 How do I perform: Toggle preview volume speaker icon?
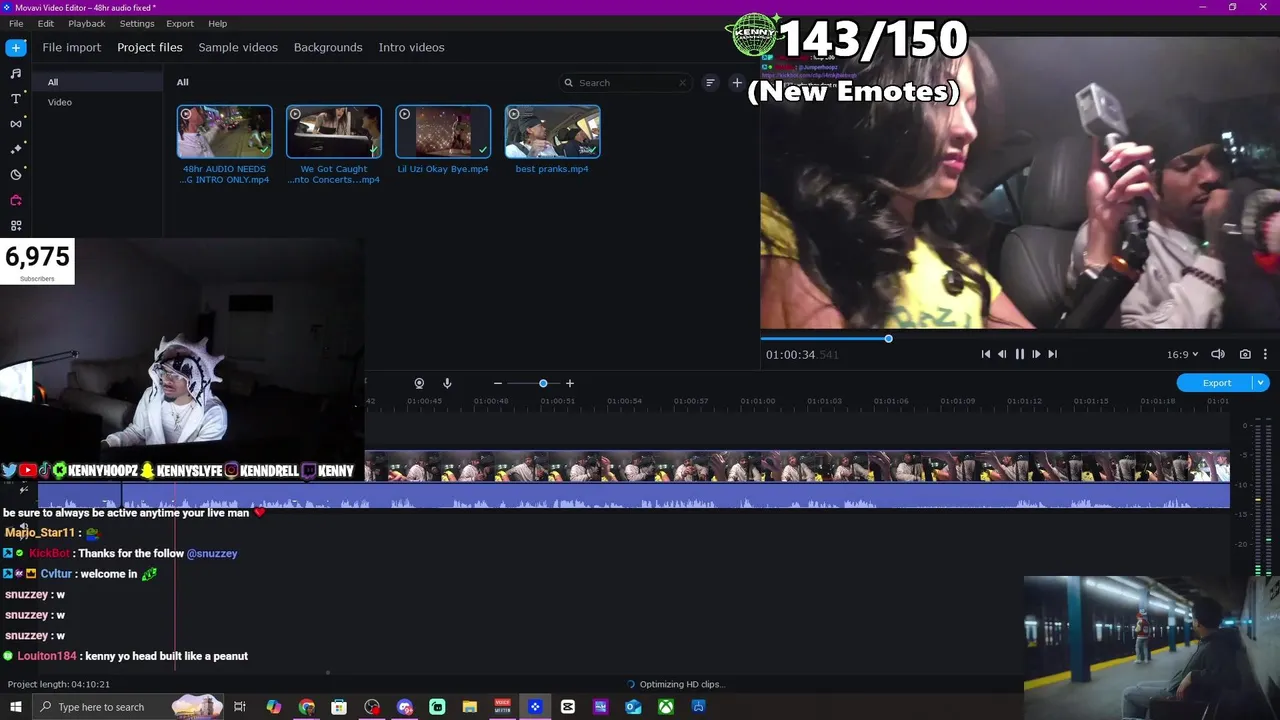pyautogui.click(x=1218, y=354)
